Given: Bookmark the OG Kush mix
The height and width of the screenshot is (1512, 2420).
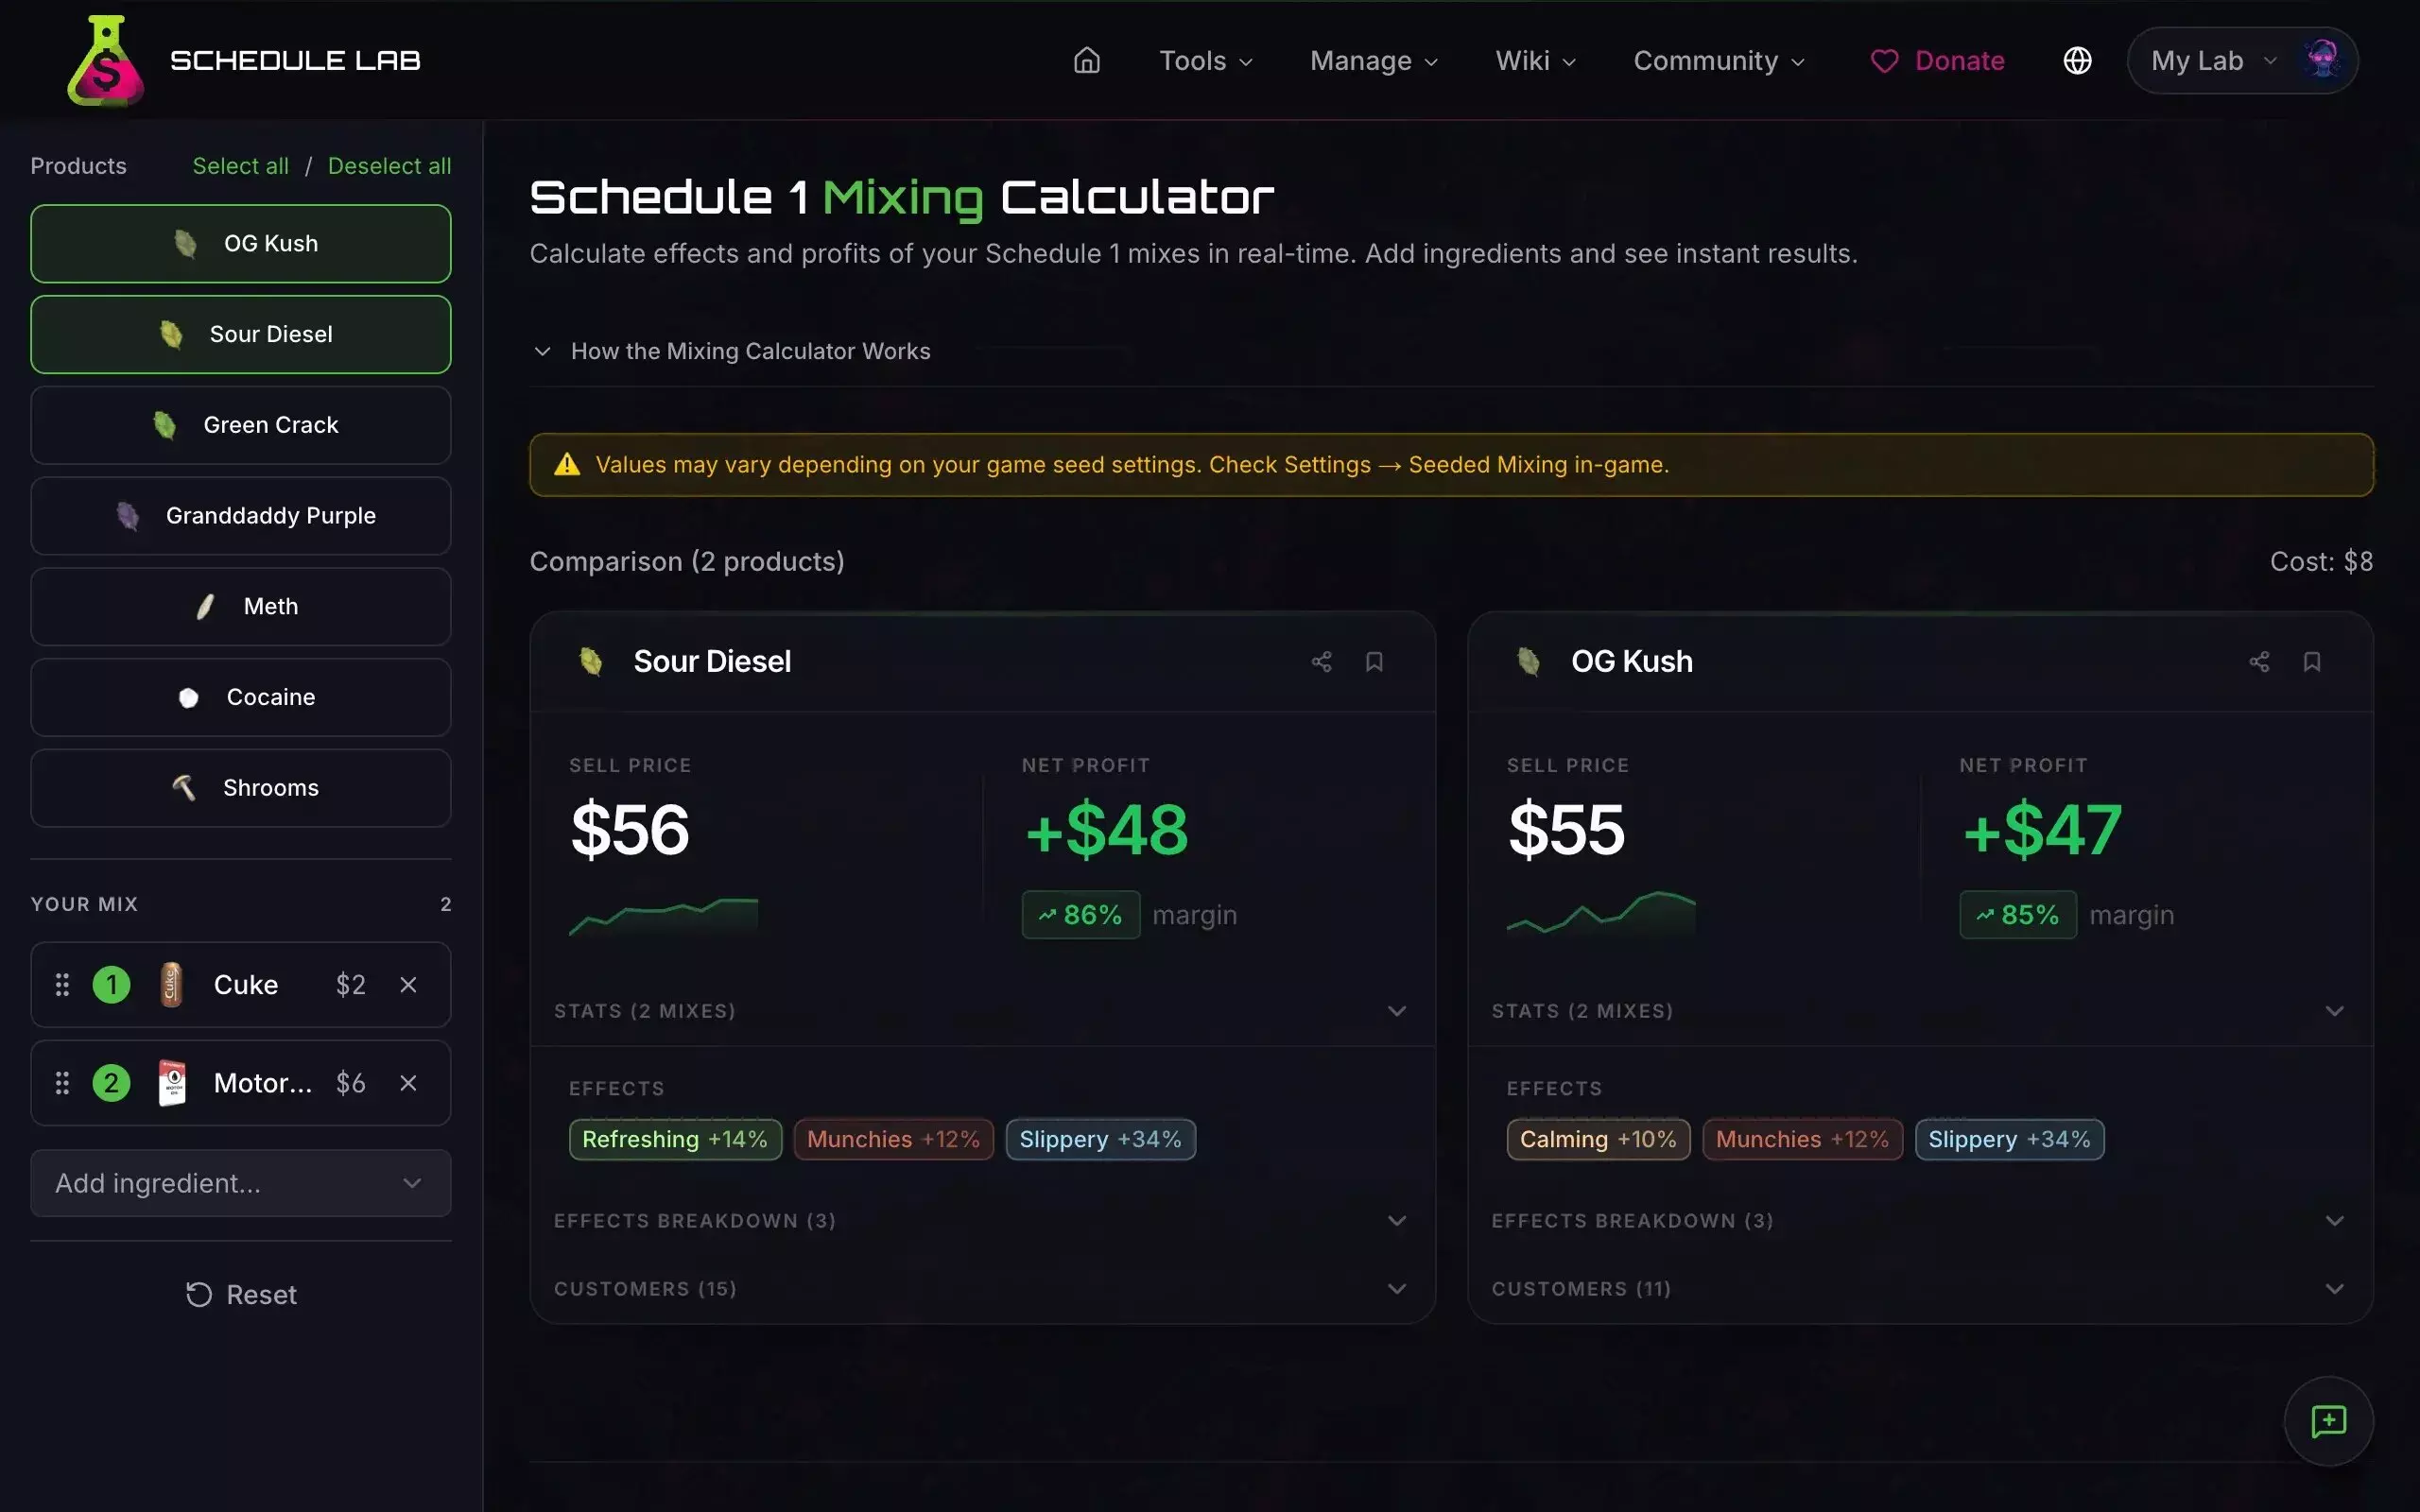Looking at the screenshot, I should [x=2311, y=662].
